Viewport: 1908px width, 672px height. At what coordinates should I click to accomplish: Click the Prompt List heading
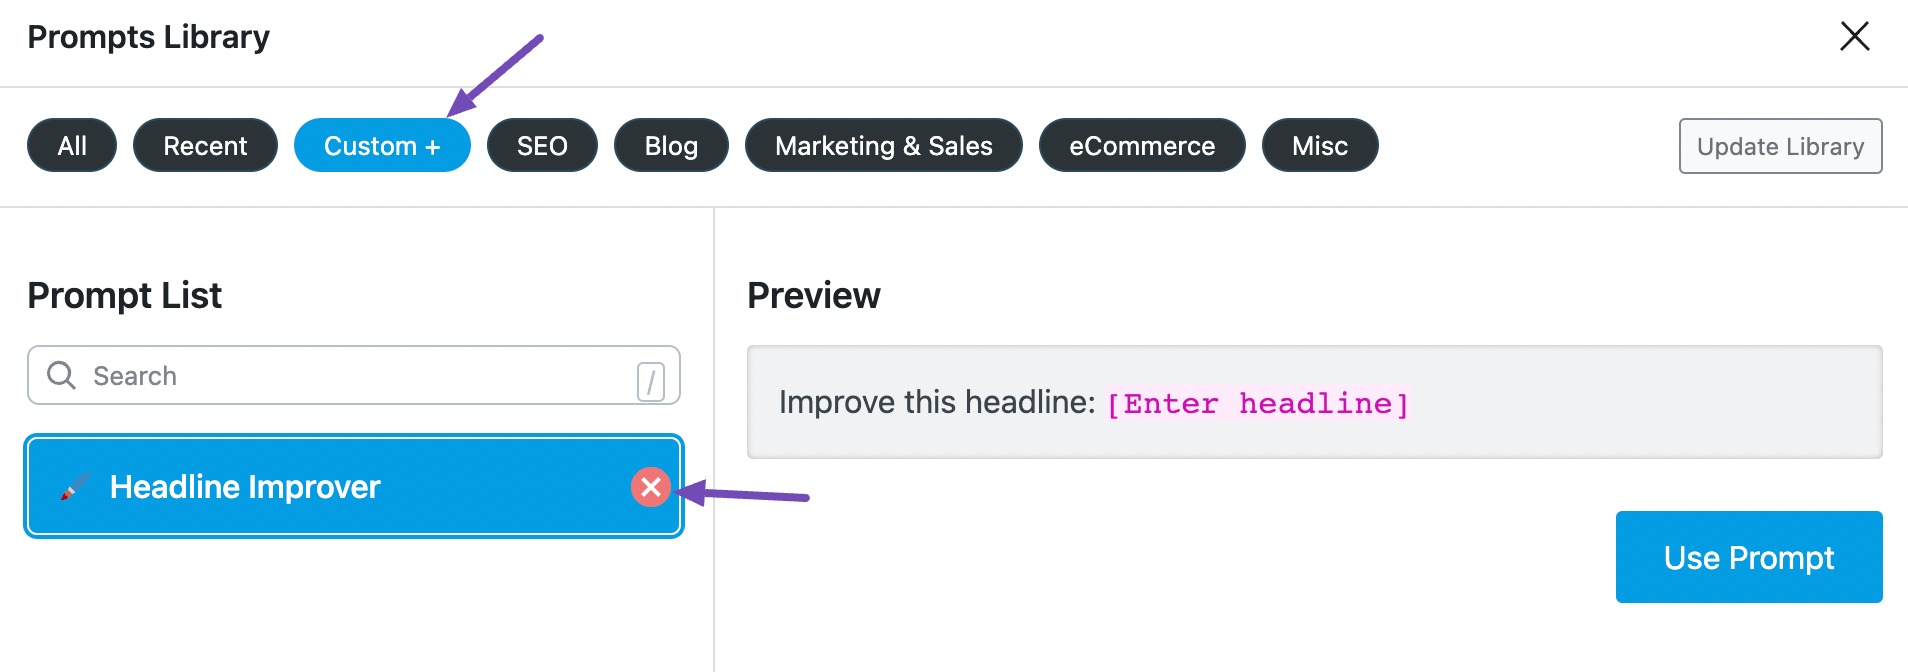click(x=125, y=296)
